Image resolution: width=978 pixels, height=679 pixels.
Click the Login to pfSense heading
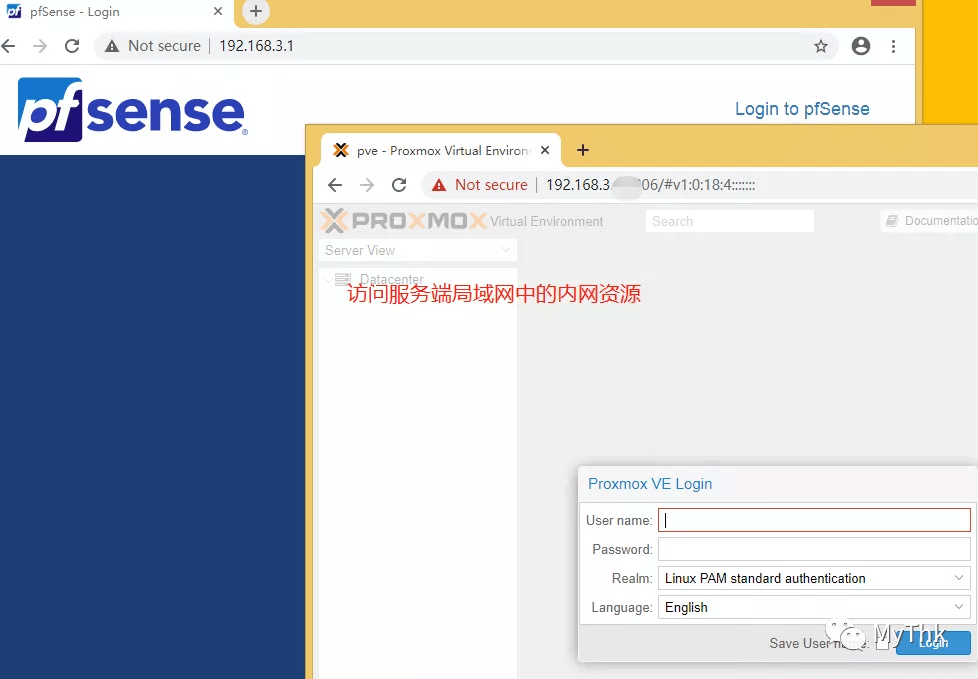pyautogui.click(x=802, y=109)
